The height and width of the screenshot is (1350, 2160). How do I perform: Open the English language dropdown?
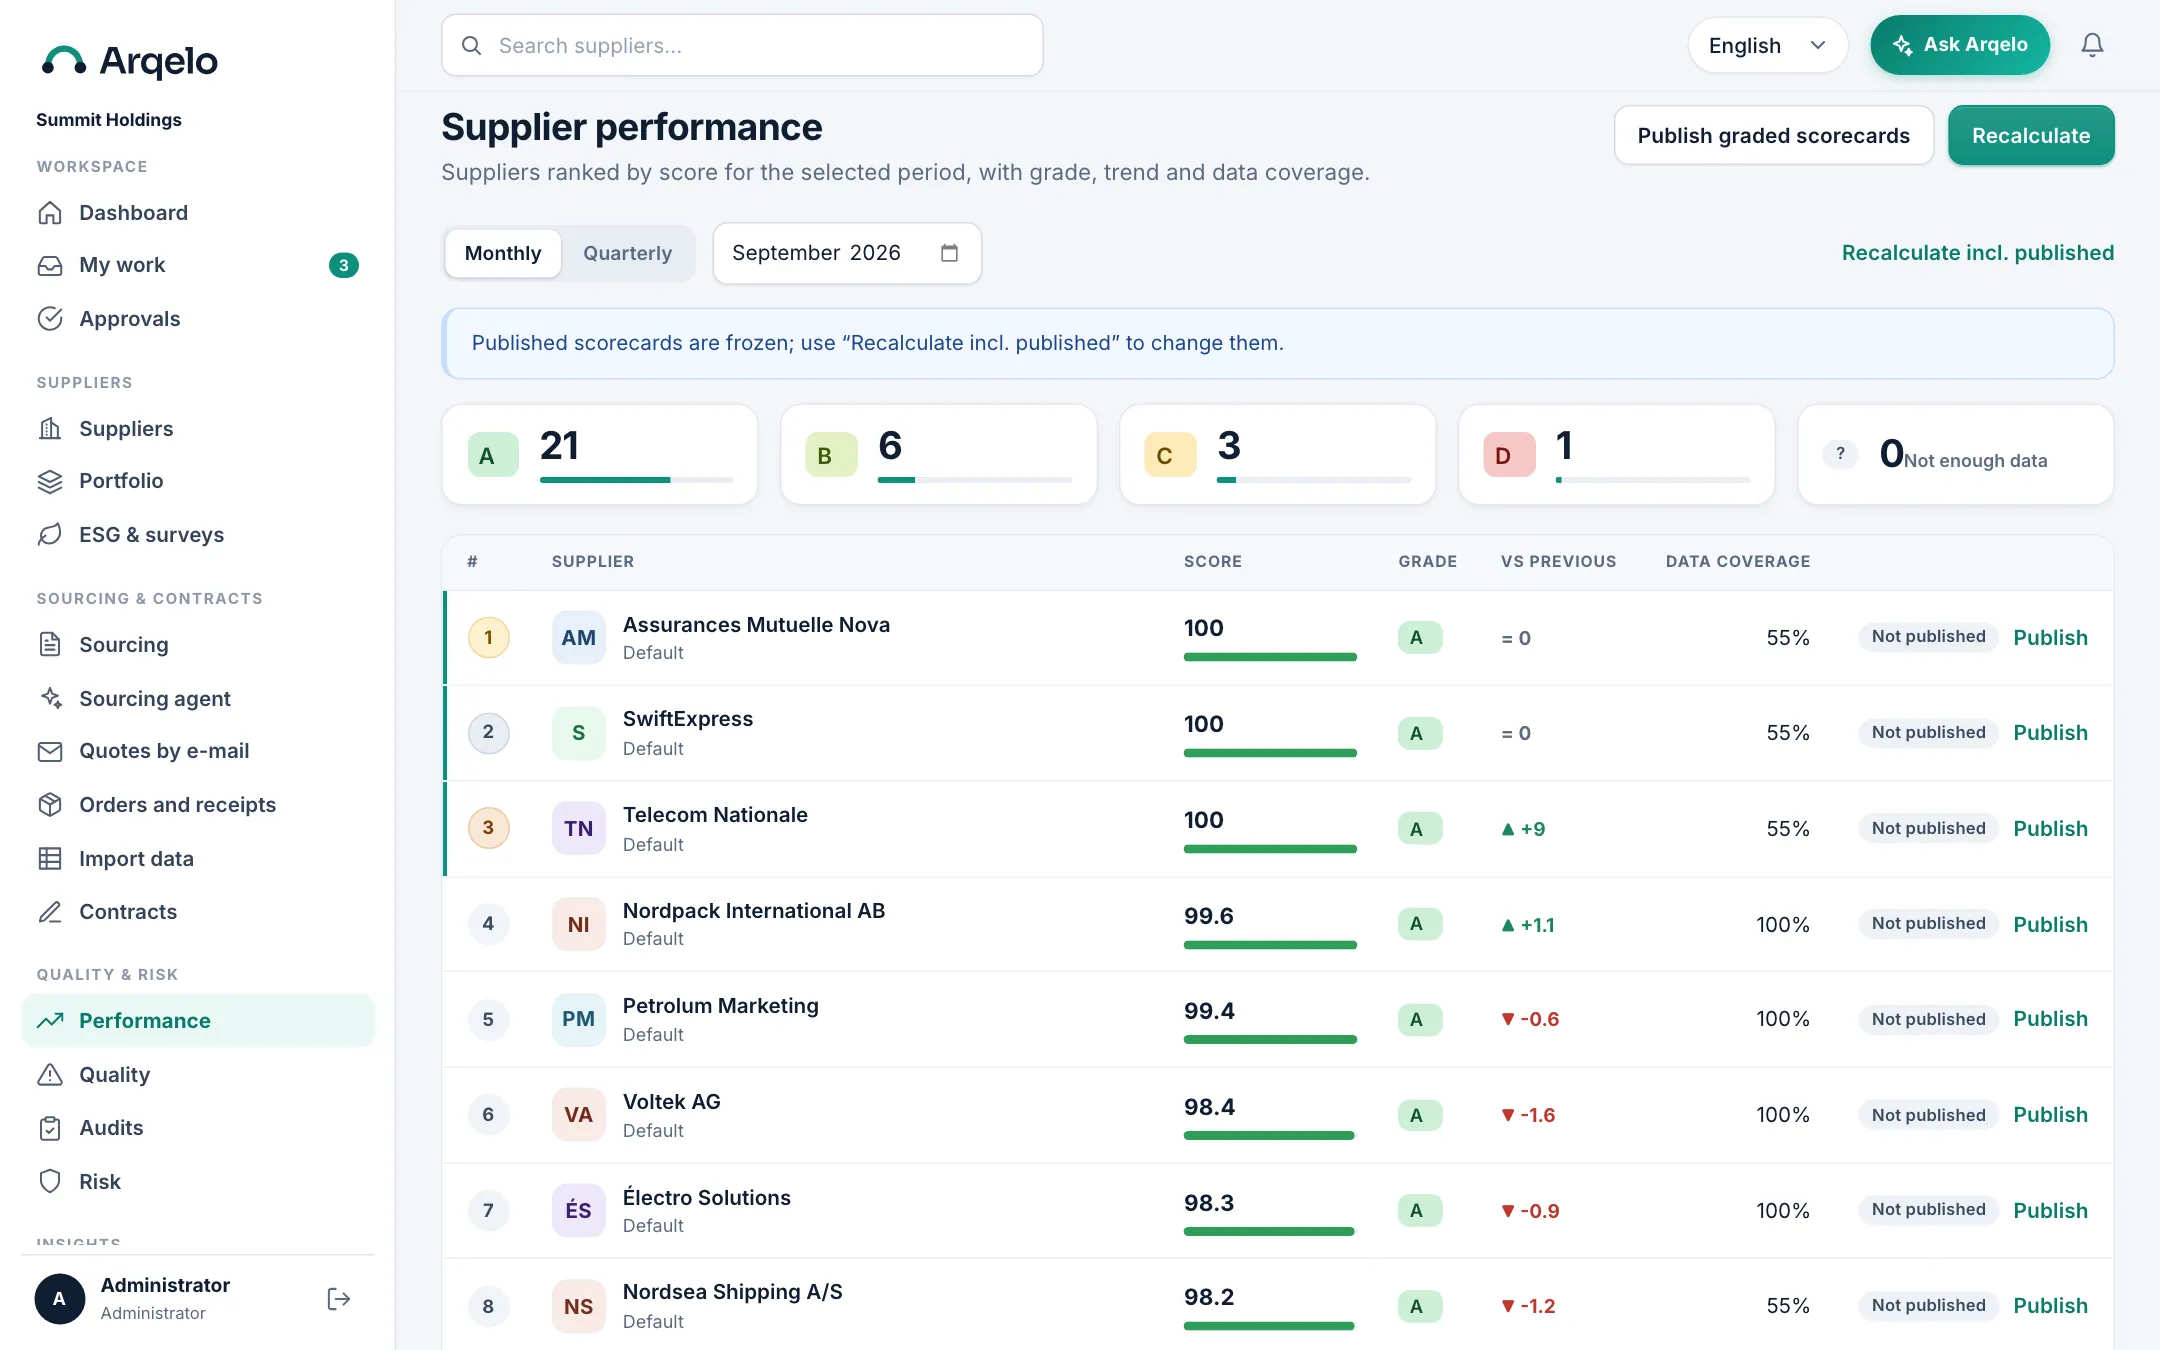[x=1767, y=45]
